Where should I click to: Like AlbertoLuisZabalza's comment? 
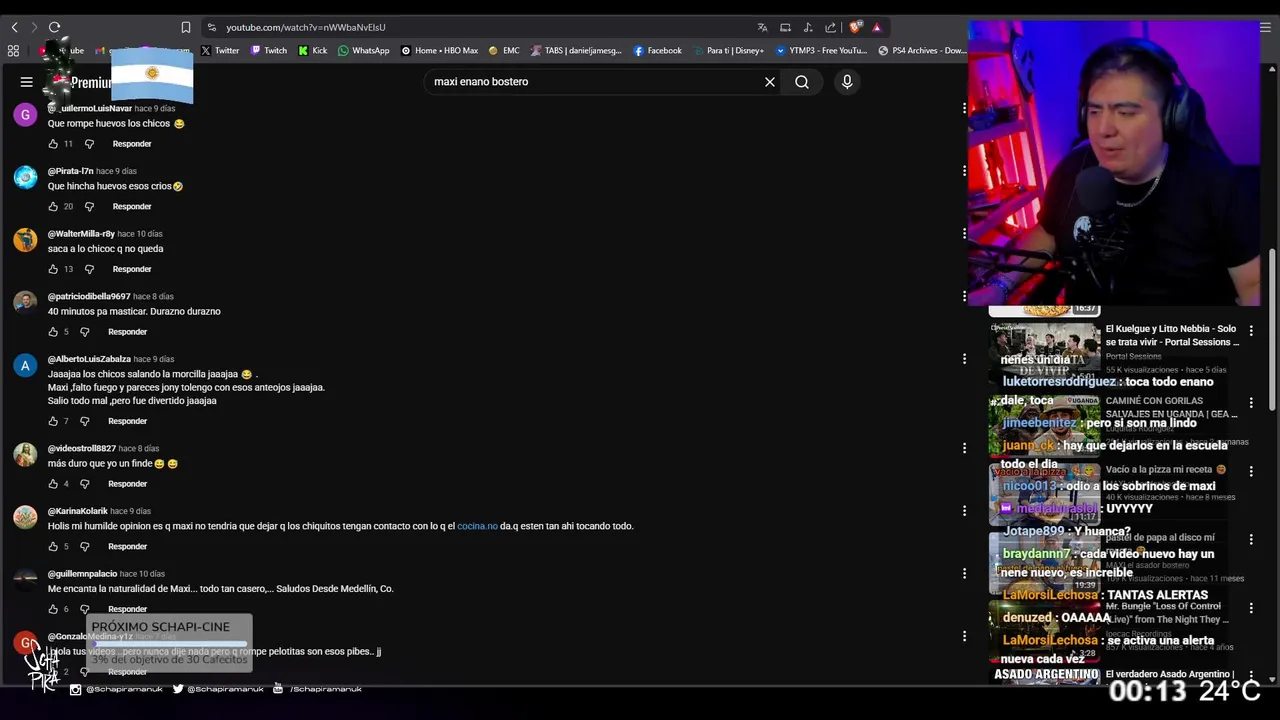tap(53, 421)
